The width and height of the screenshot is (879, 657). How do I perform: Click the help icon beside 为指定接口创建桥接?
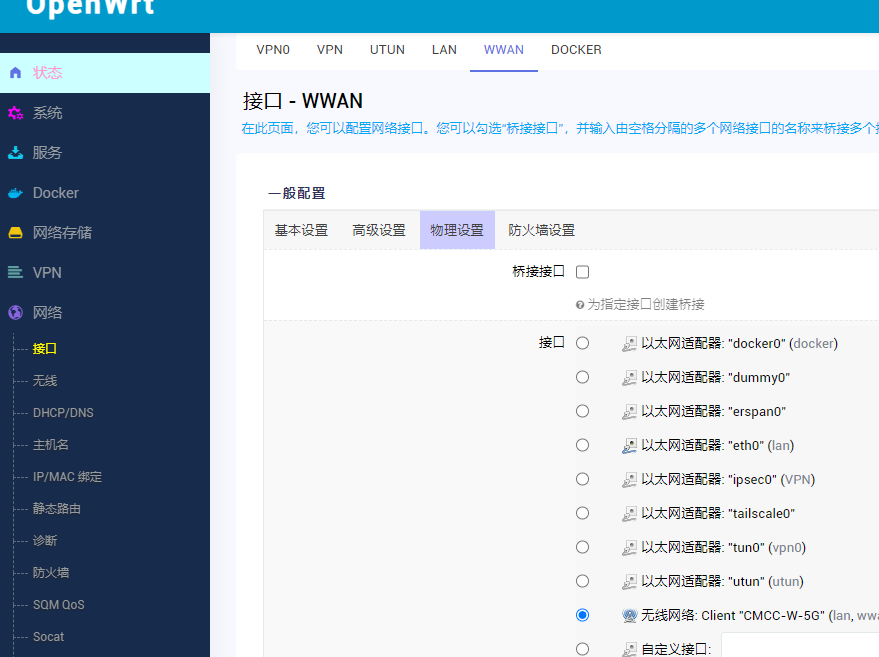580,305
